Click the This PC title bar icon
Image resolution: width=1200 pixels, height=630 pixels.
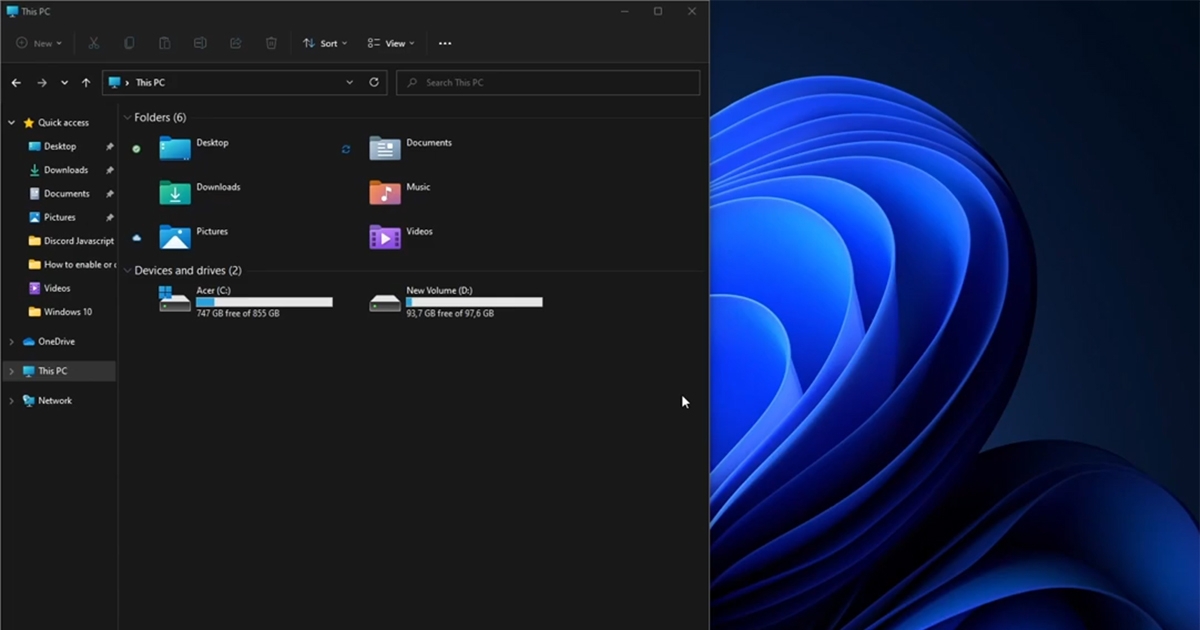point(12,11)
